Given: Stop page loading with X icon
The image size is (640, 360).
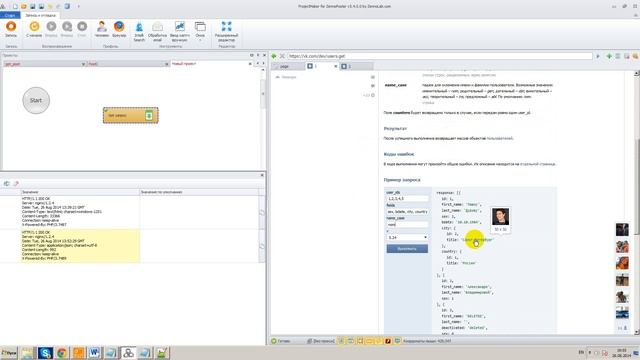Looking at the screenshot, I should (282, 56).
